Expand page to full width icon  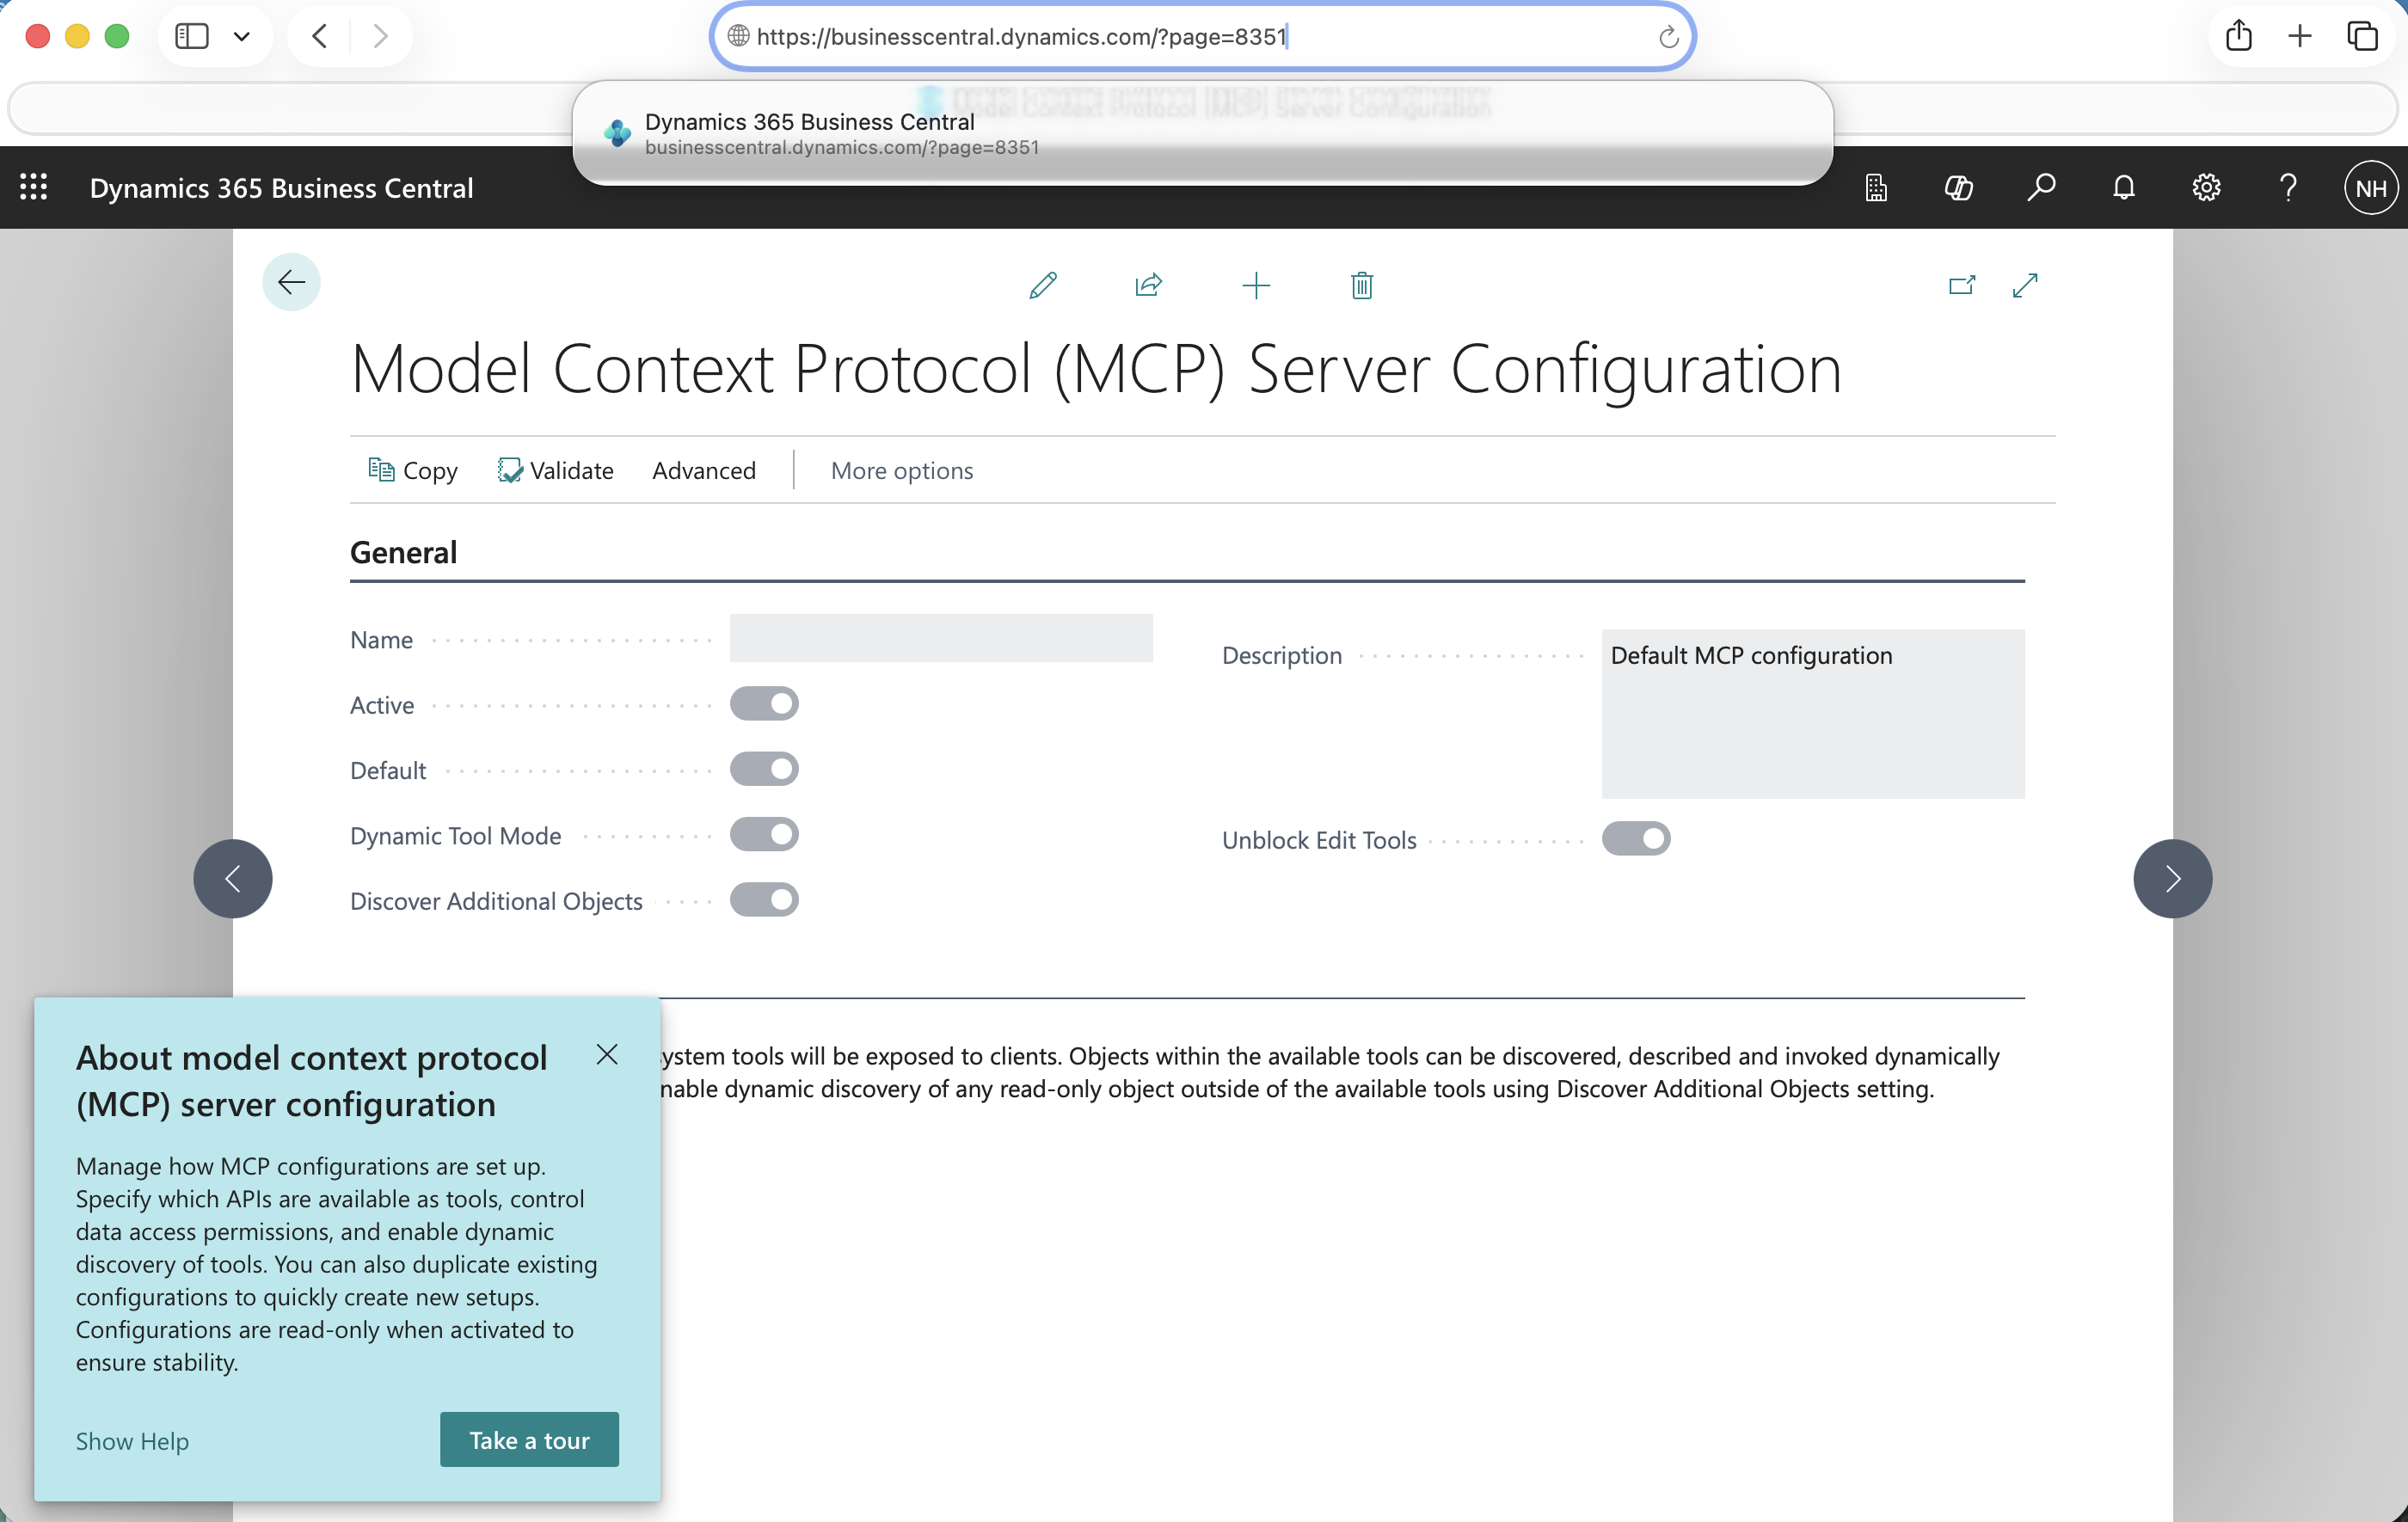[2026, 286]
